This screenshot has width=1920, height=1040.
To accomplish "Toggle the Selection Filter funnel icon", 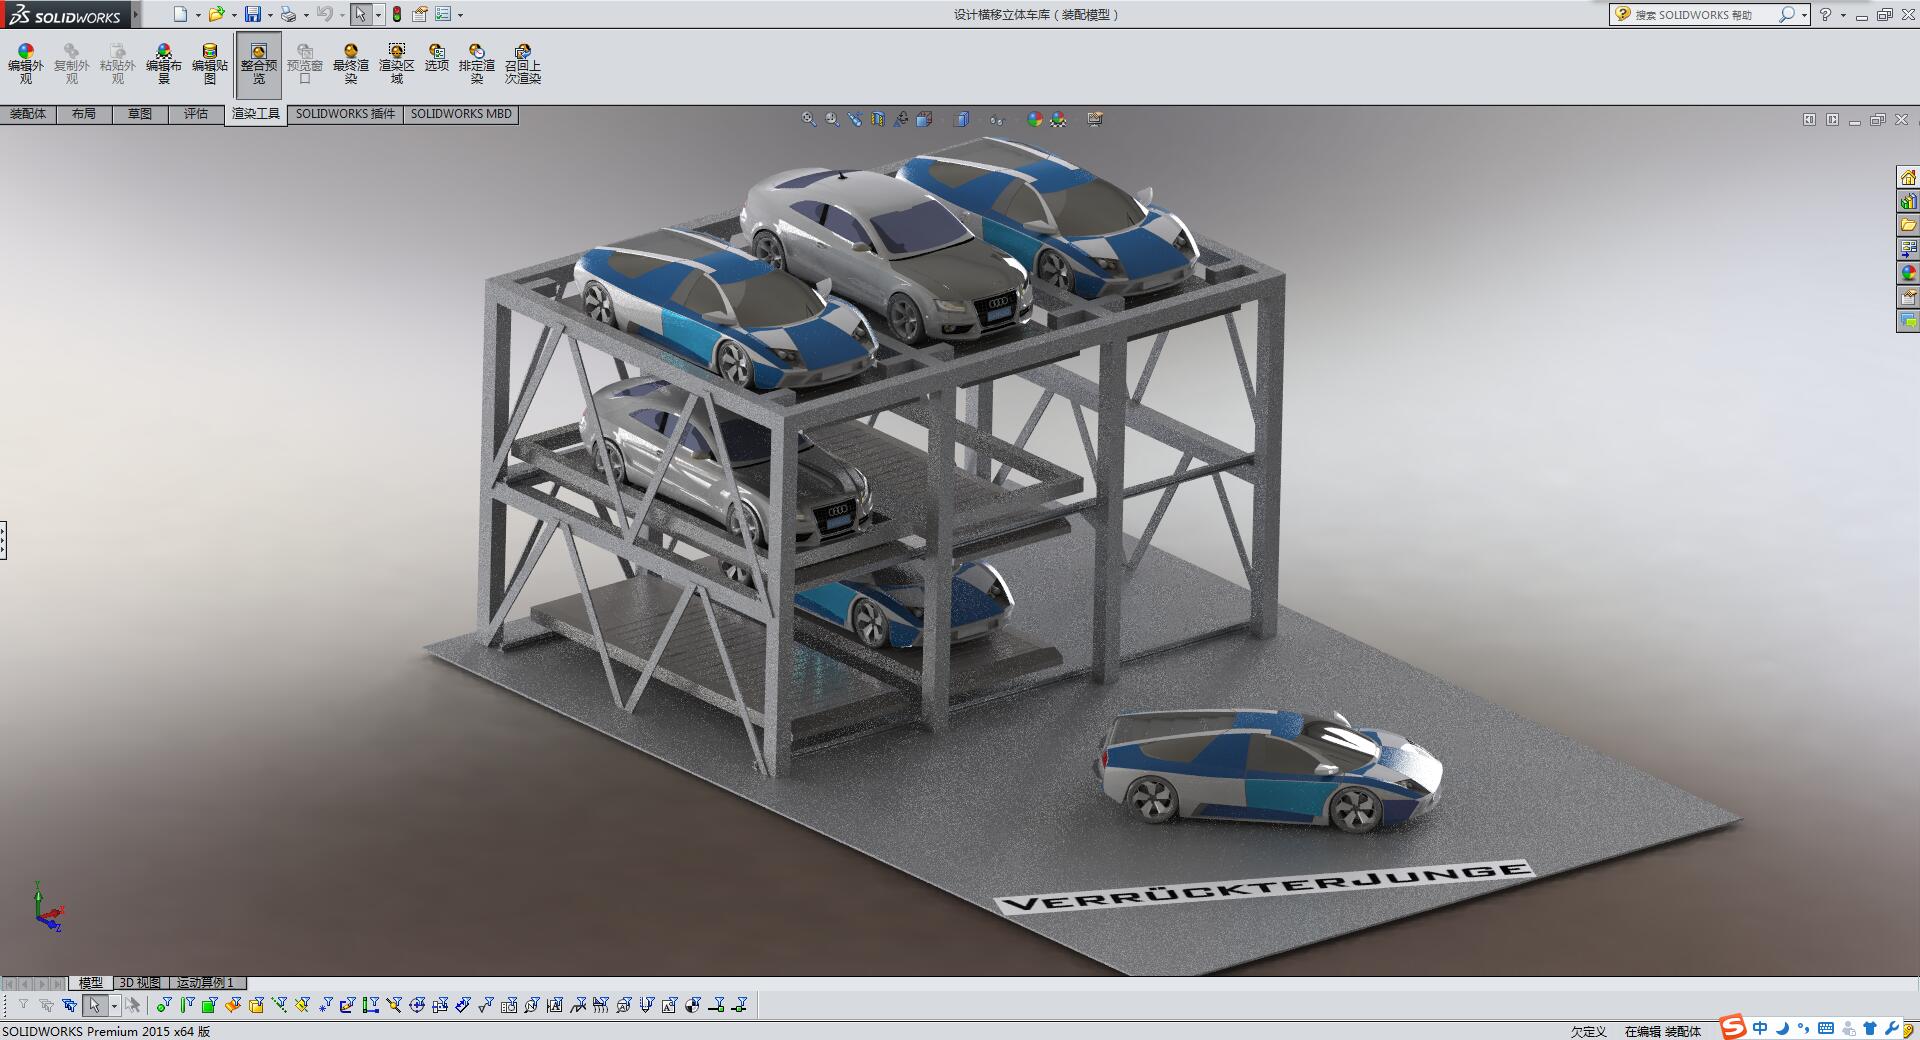I will tap(23, 1005).
